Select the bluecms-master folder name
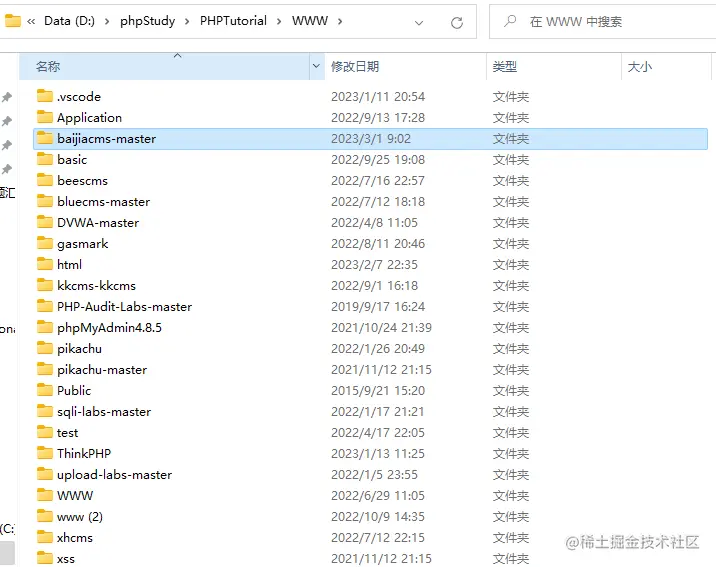This screenshot has height=567, width=716. (x=103, y=202)
